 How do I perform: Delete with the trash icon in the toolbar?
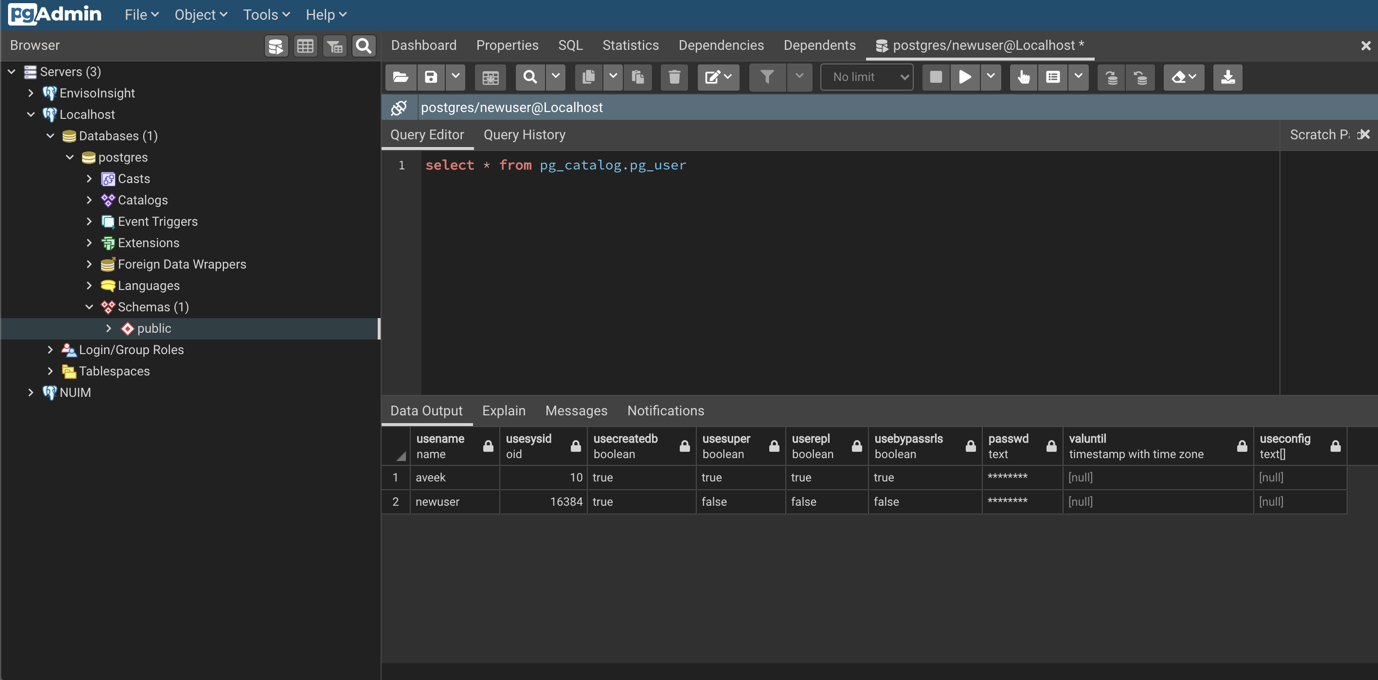tap(672, 77)
